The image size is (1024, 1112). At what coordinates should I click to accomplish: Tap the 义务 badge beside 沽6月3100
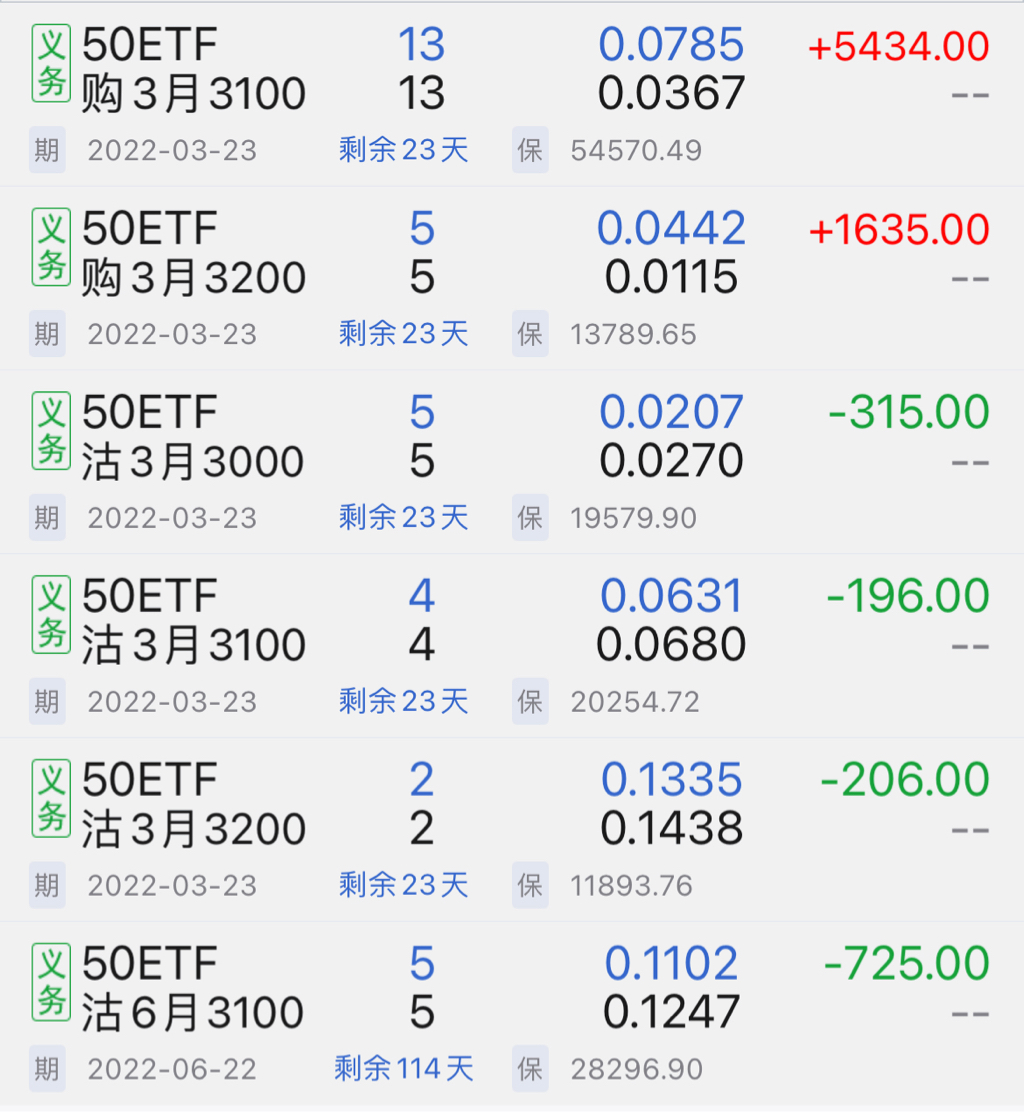(51, 982)
